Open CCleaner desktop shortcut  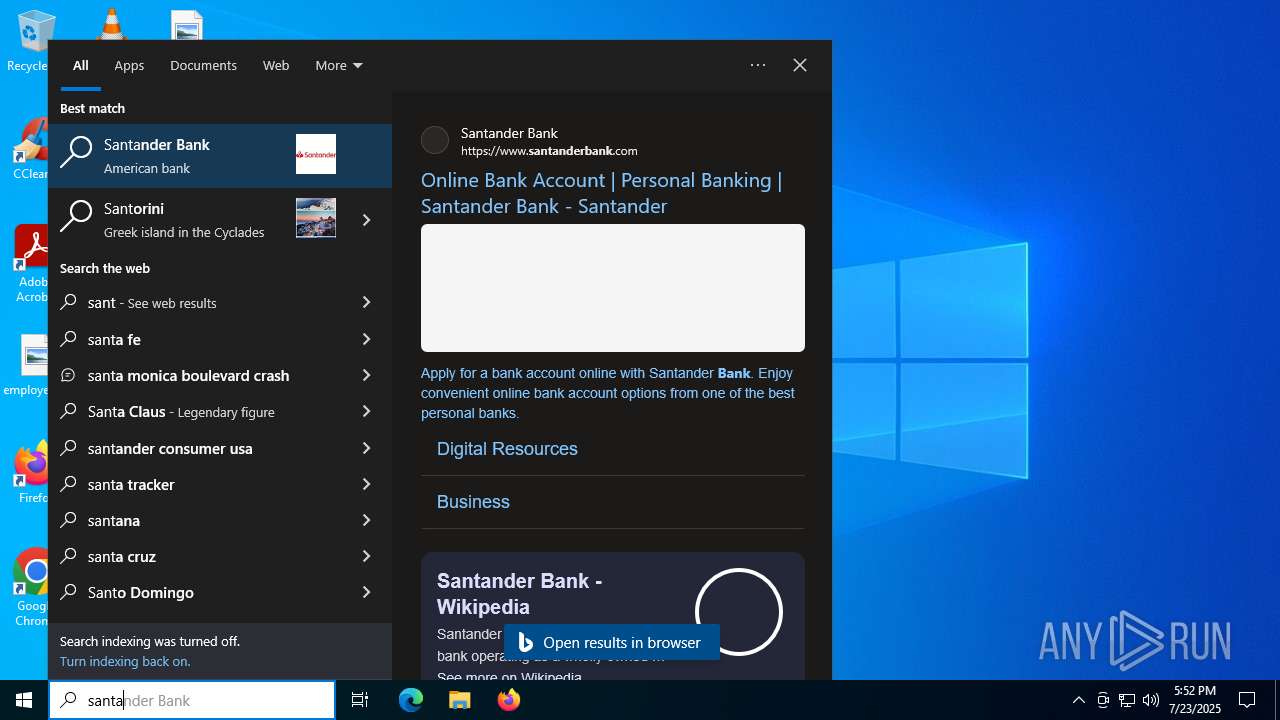pos(30,148)
